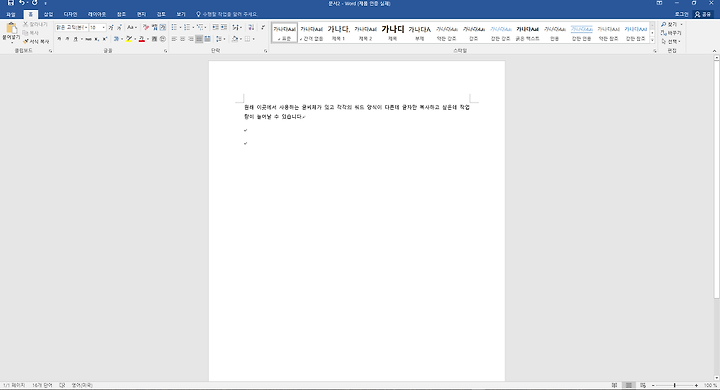Switch to the View 보기 tab
The image size is (720, 390).
181,14
